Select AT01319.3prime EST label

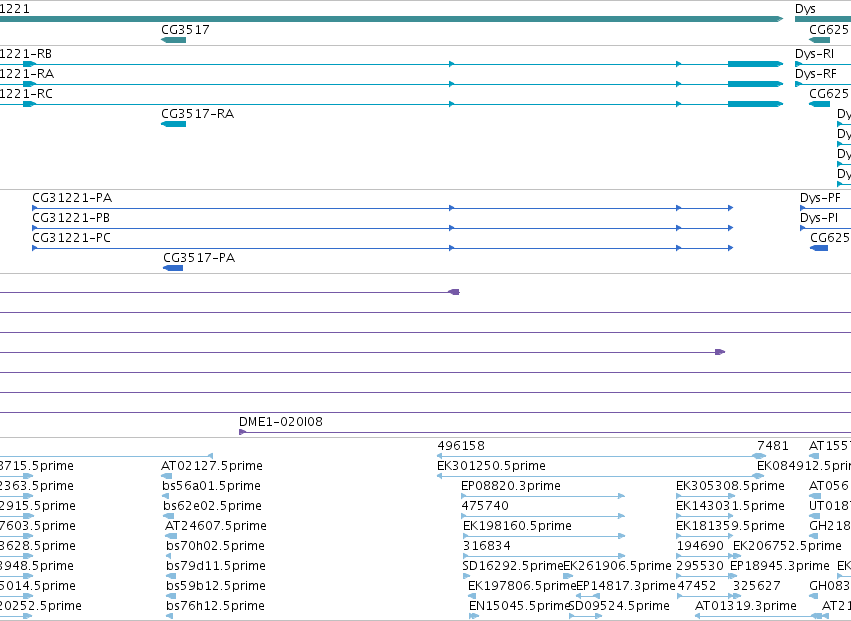pyautogui.click(x=746, y=606)
